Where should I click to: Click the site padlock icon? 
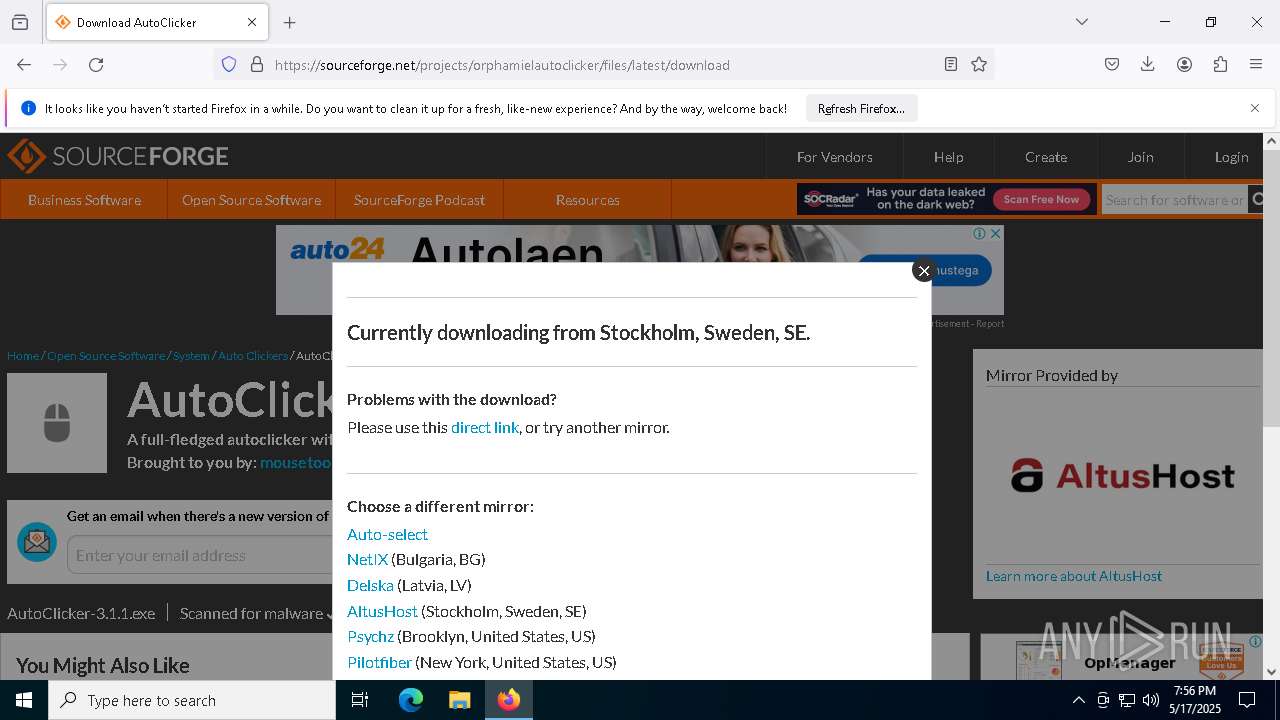tap(257, 64)
